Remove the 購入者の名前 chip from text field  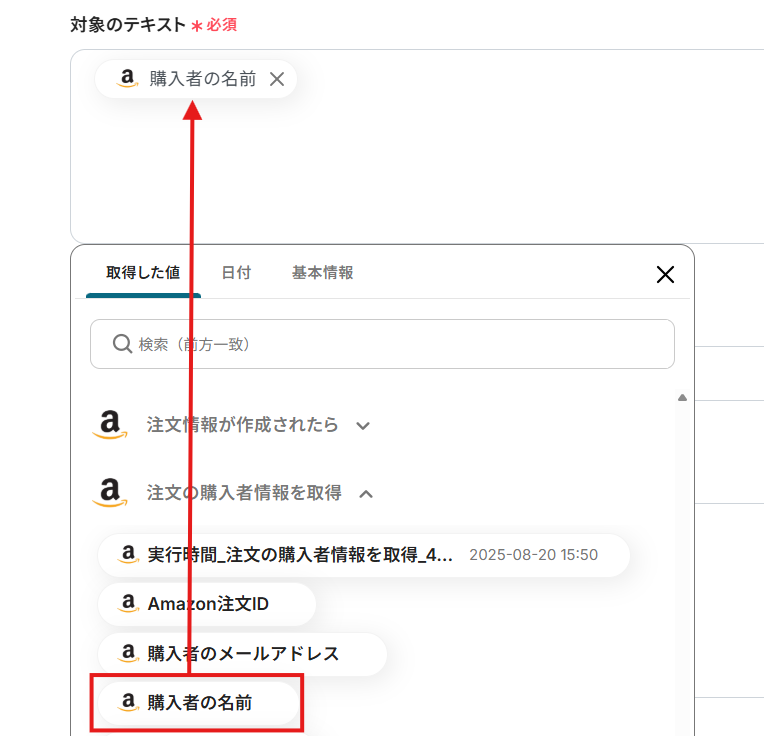click(277, 79)
